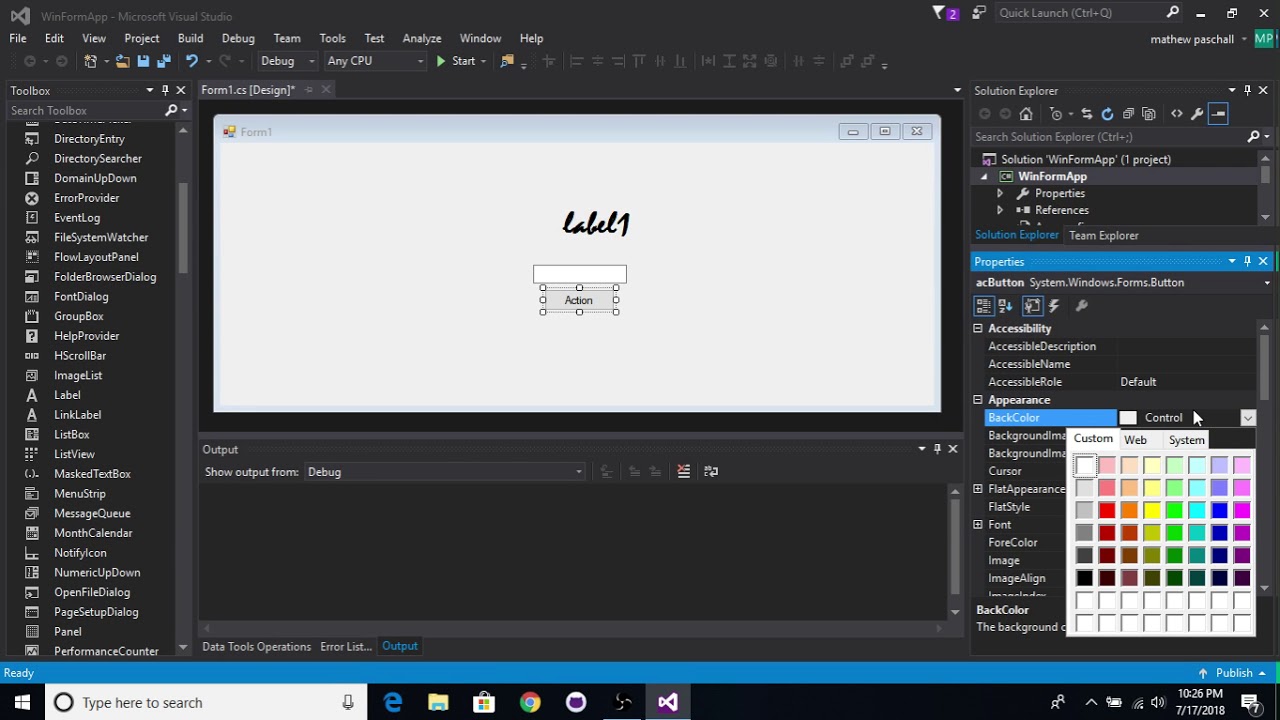Click Chrome icon in the taskbar

pyautogui.click(x=530, y=702)
